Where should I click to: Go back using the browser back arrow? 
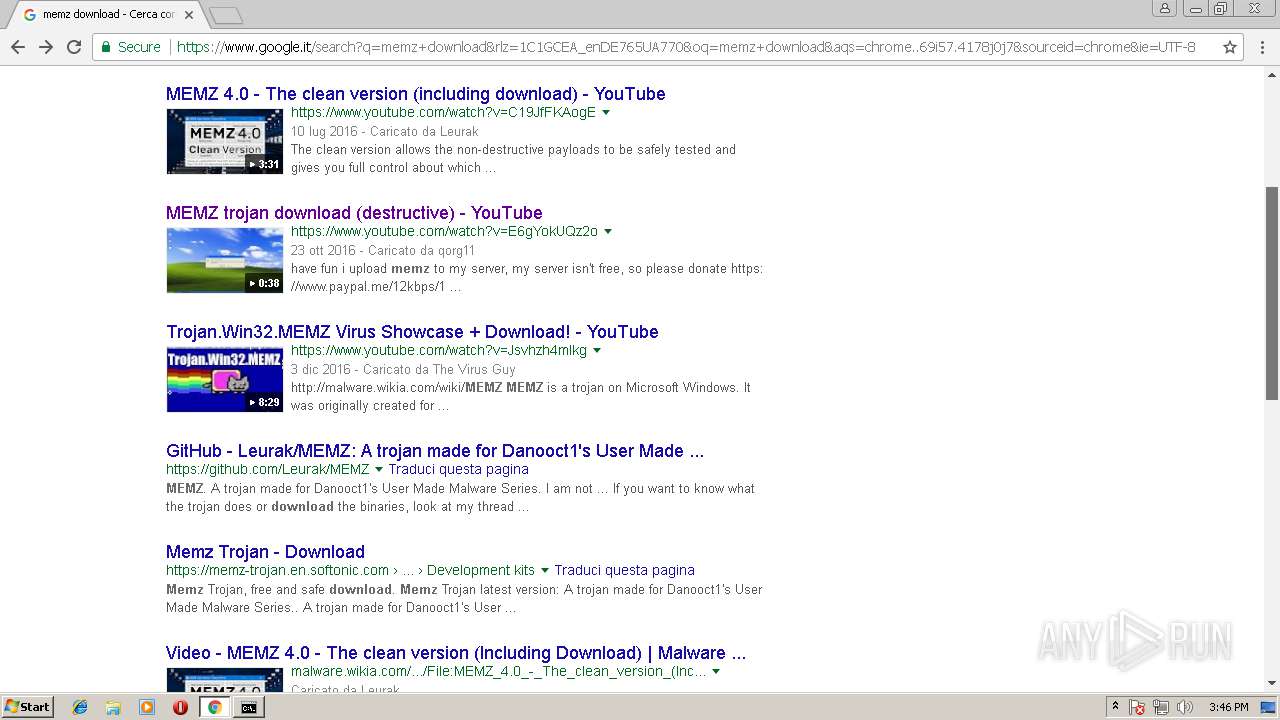coord(18,47)
